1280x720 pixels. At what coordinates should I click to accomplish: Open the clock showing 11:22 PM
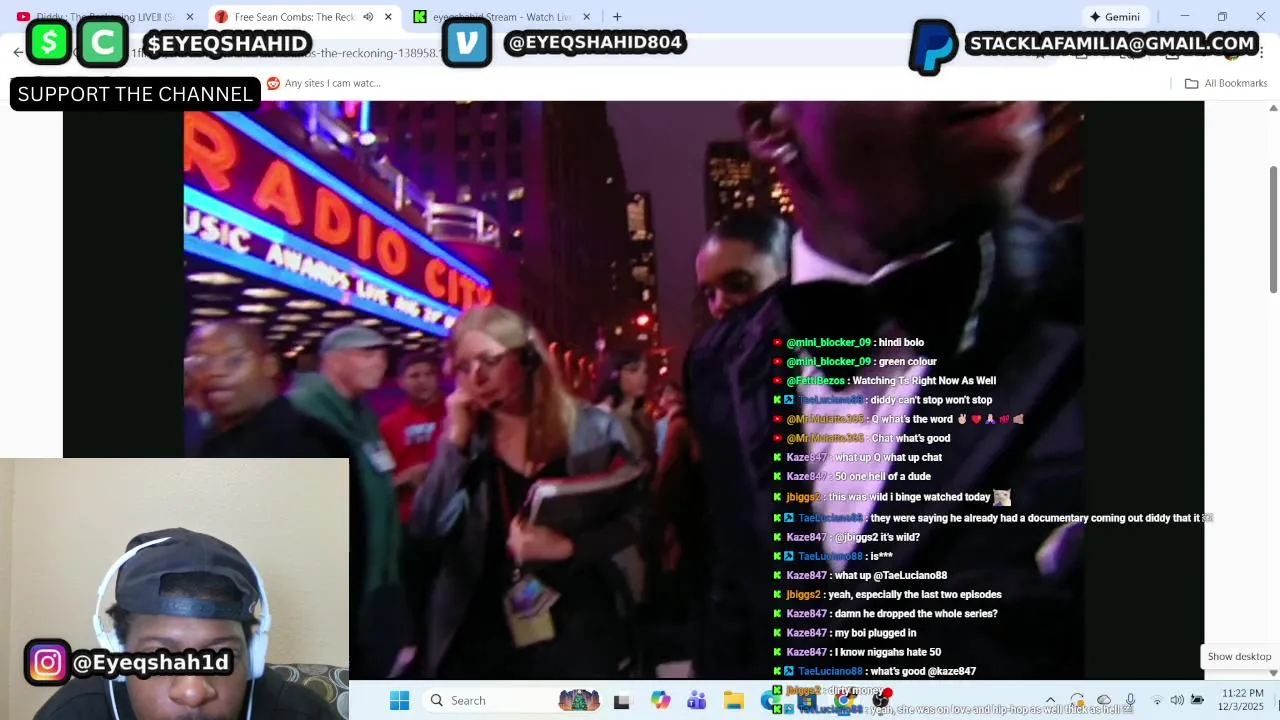click(x=1243, y=700)
